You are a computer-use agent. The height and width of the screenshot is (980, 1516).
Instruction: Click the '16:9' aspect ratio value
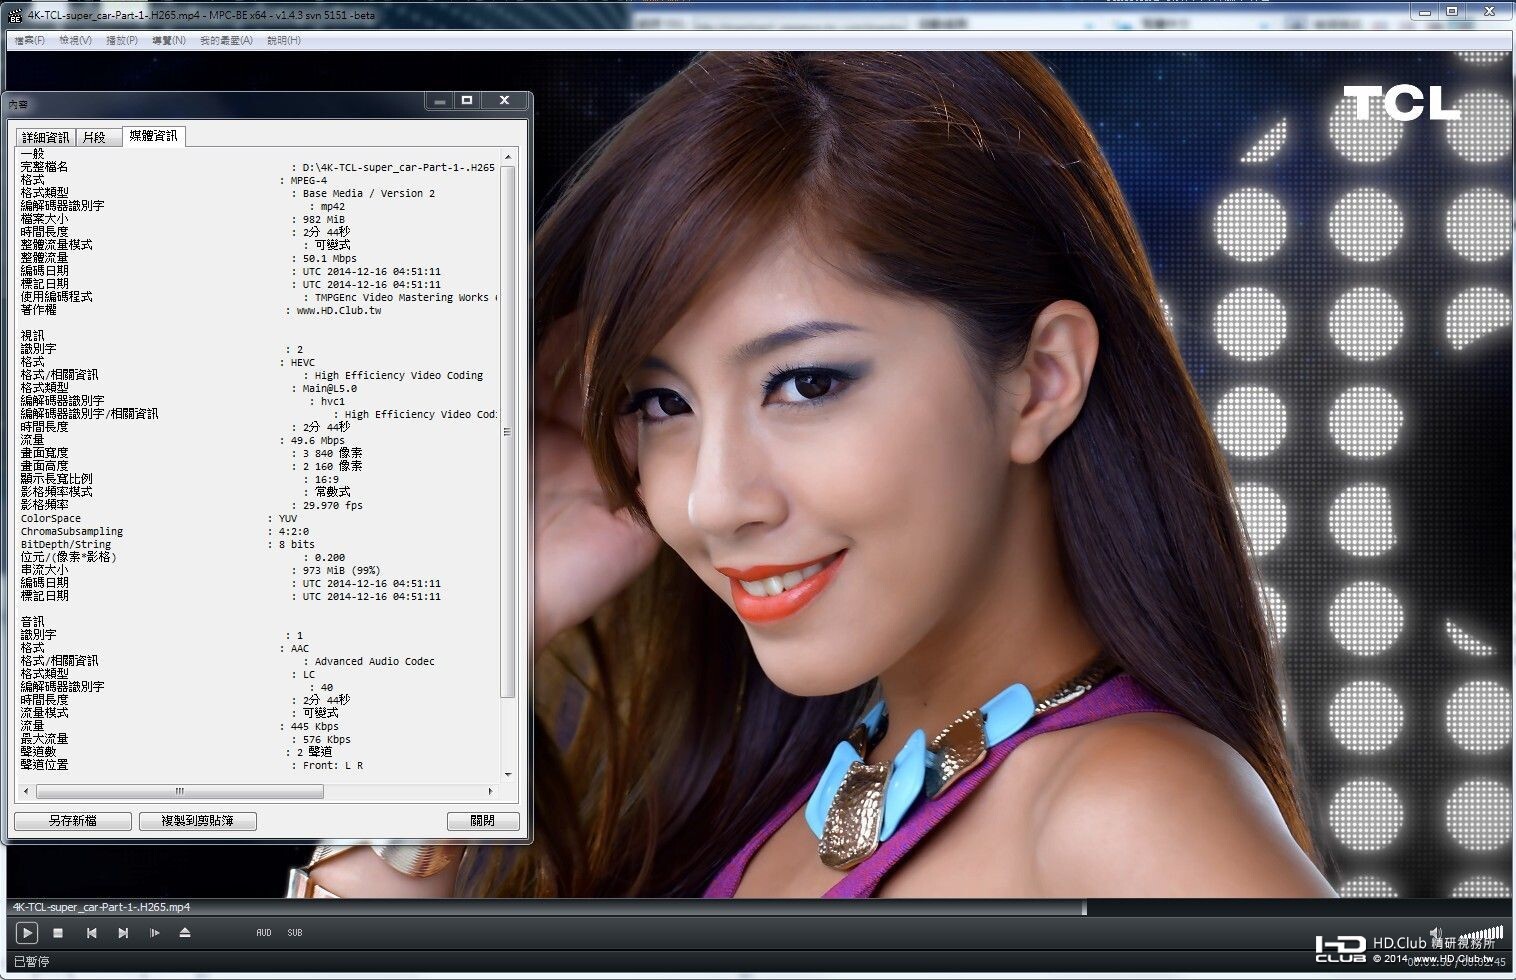coord(327,480)
